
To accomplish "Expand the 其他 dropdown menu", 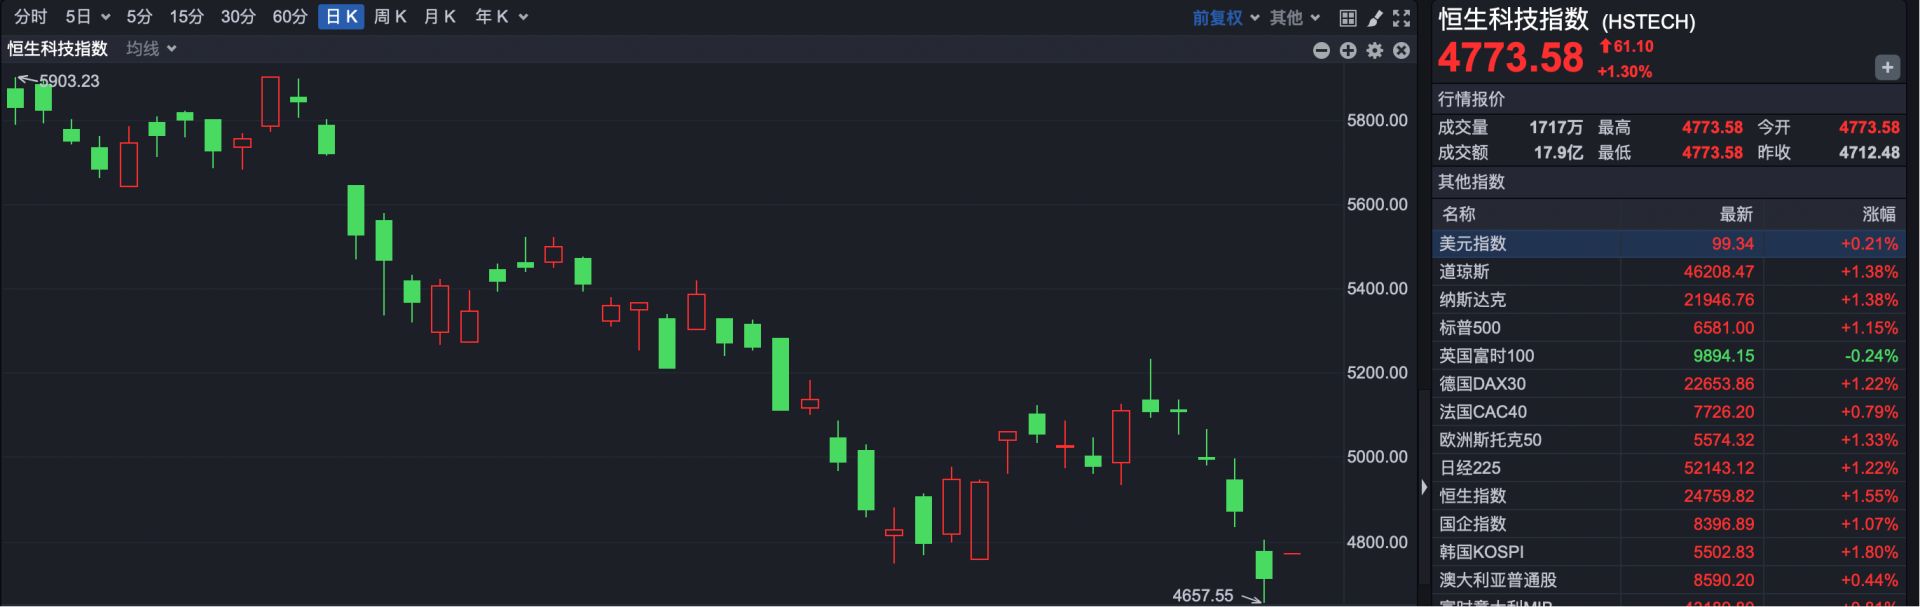I will click(x=1295, y=18).
